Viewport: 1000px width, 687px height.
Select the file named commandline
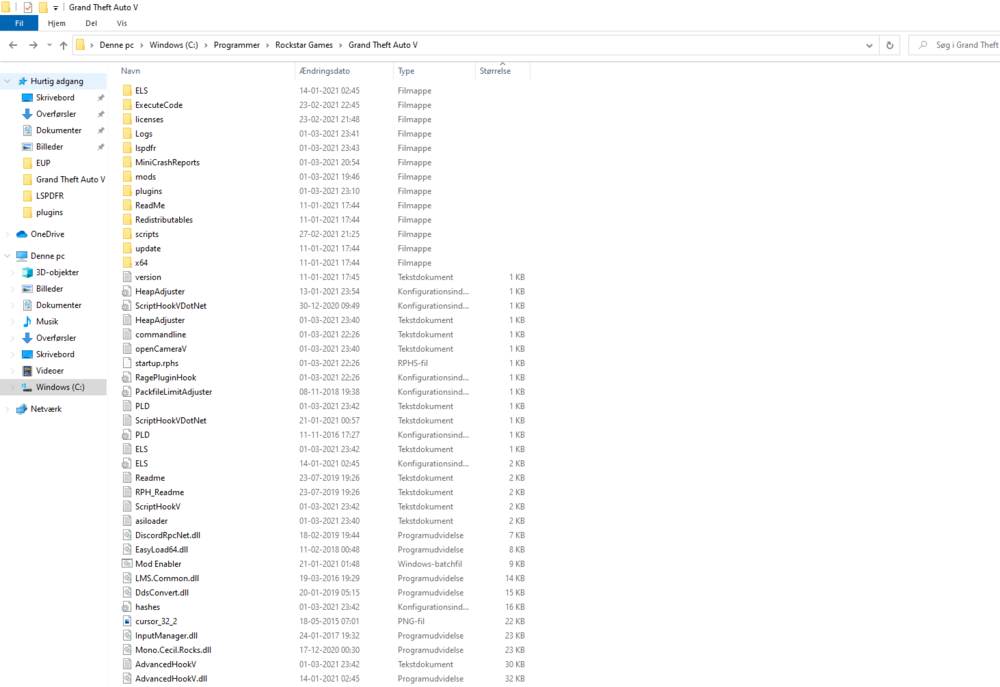(x=161, y=335)
